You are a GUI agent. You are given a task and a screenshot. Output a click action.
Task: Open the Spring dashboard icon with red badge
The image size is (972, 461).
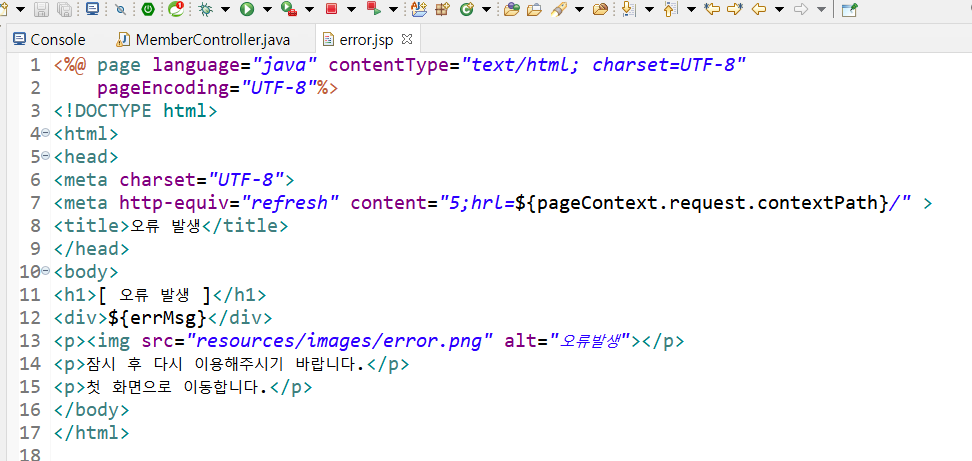[x=176, y=9]
